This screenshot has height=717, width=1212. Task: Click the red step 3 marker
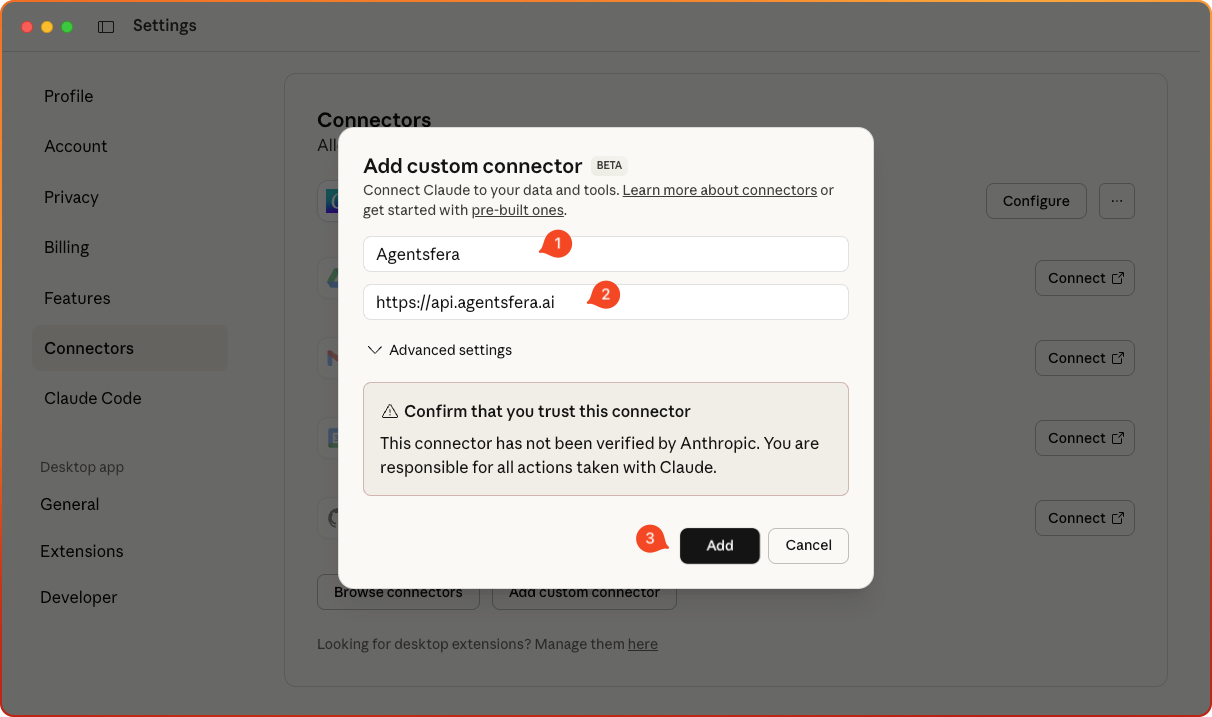tap(651, 539)
